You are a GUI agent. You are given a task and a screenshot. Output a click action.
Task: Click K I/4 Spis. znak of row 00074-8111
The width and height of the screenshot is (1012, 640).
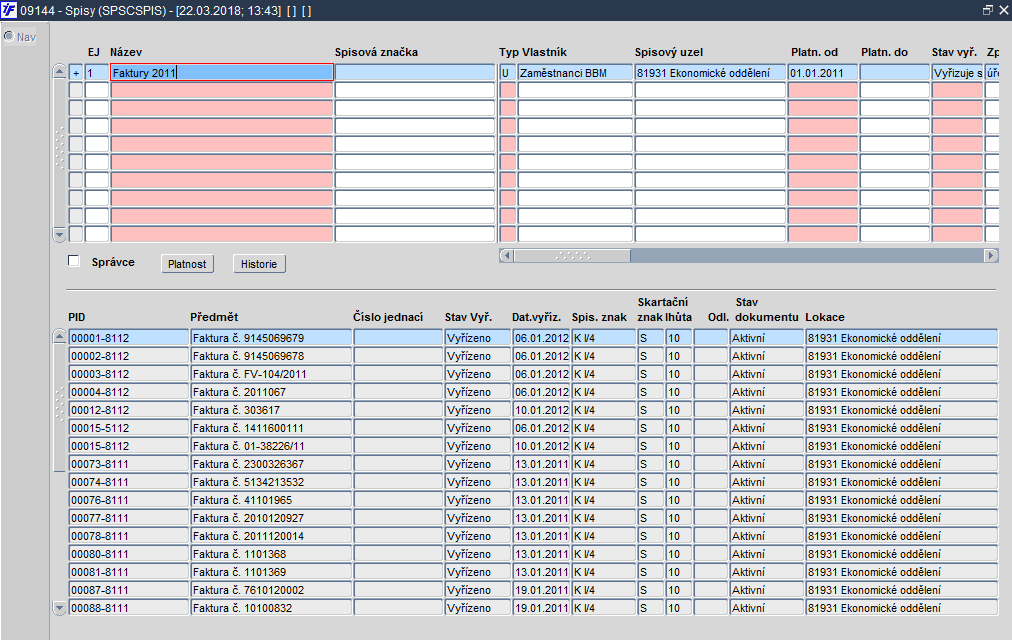coord(603,482)
